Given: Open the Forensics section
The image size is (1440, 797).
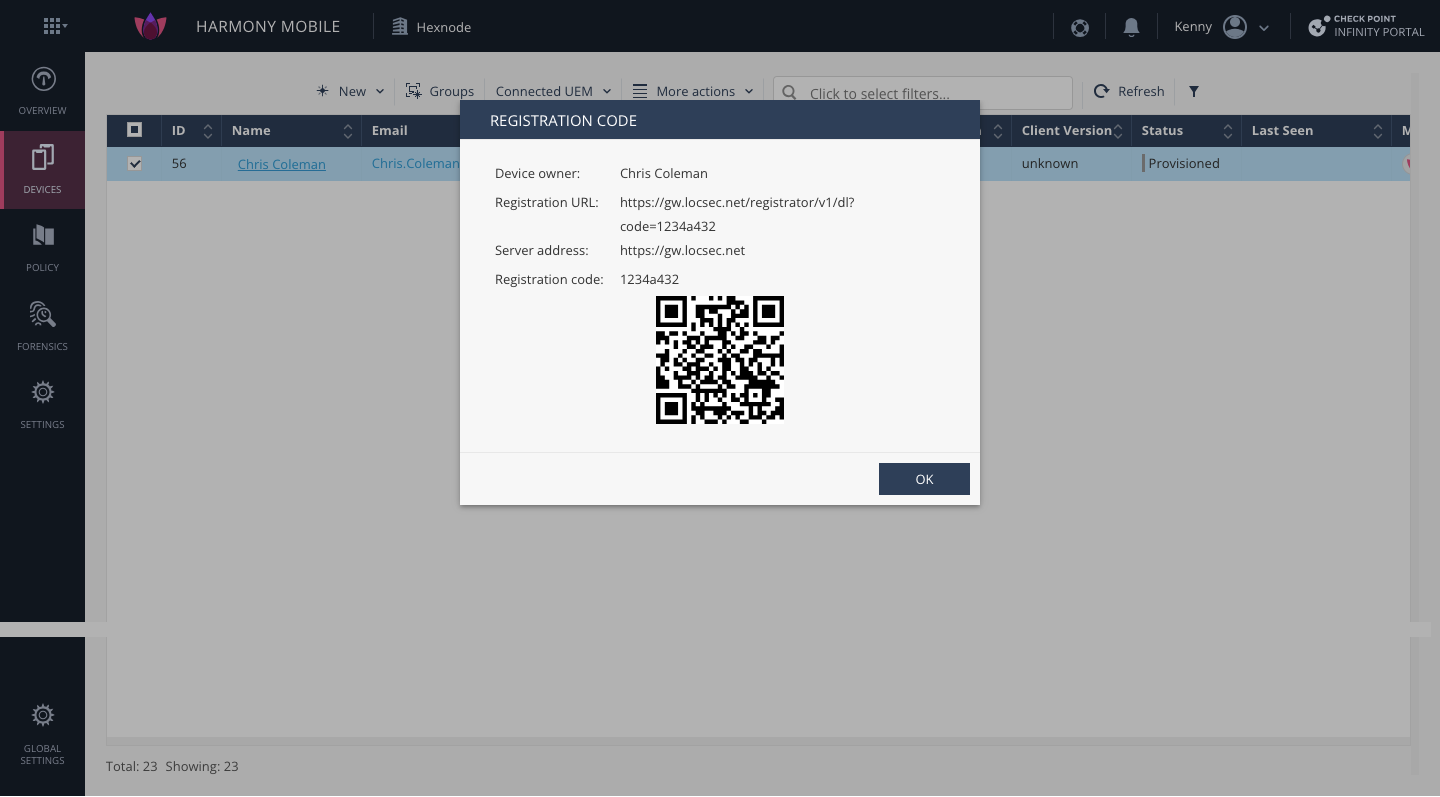Looking at the screenshot, I should [x=42, y=326].
